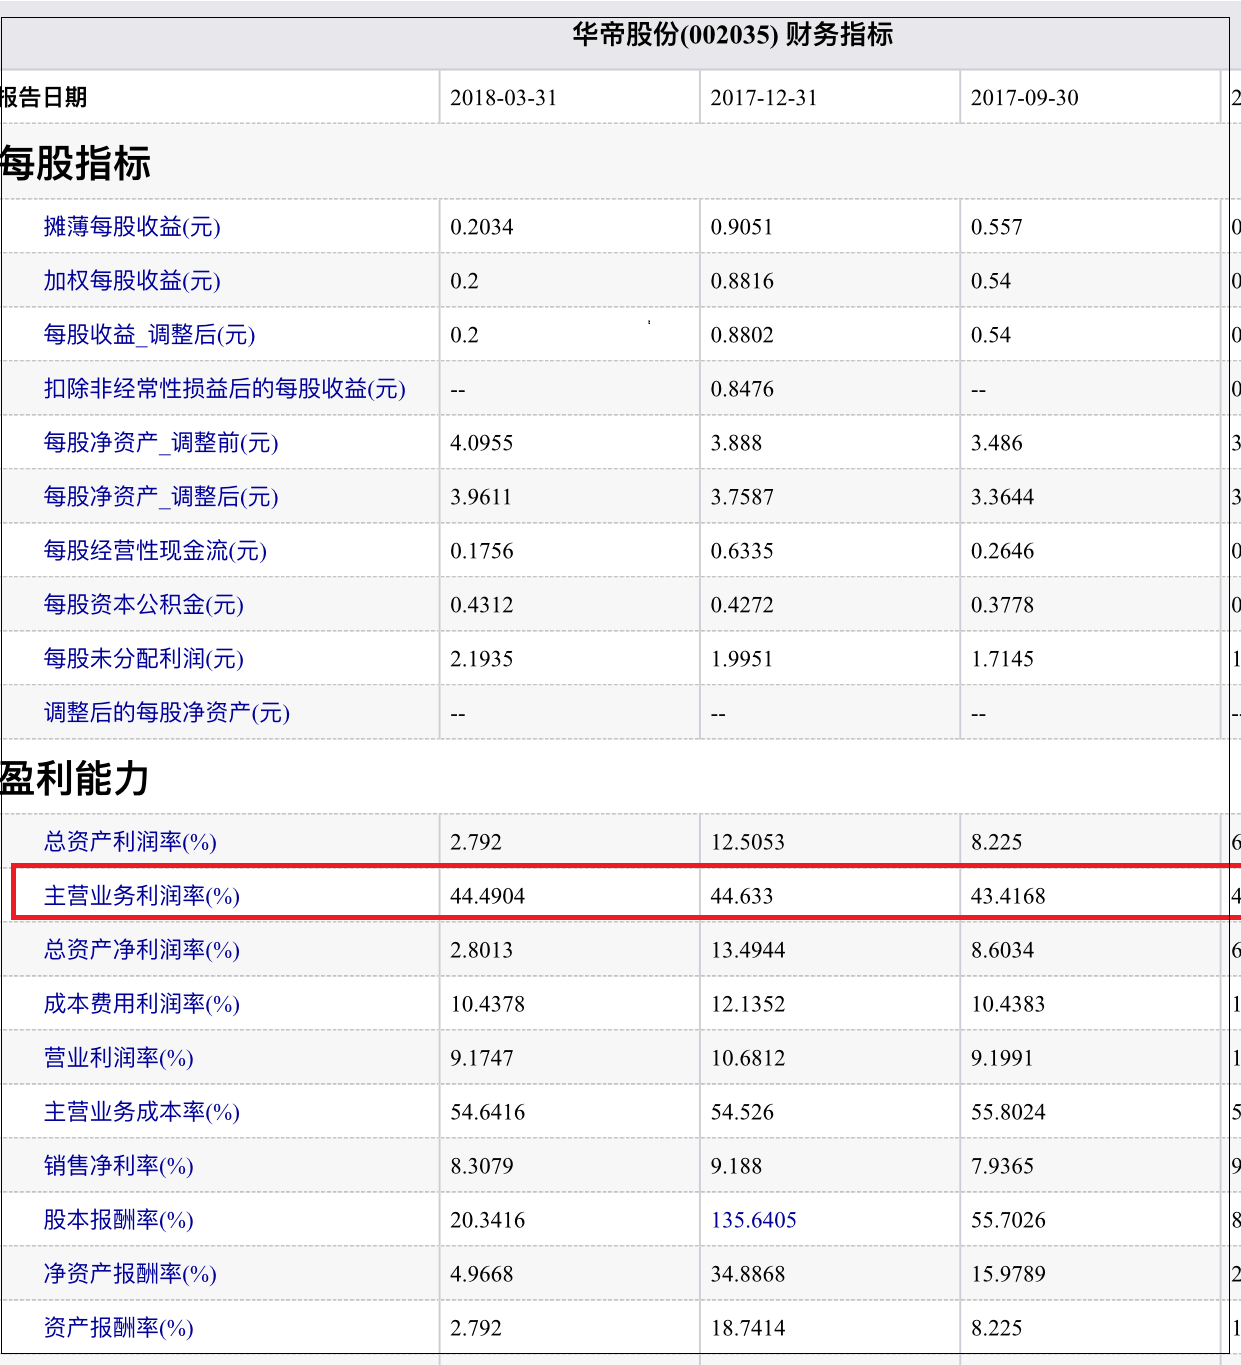Open 扣除非经常性损益后的每股收益(元) link

pyautogui.click(x=224, y=389)
